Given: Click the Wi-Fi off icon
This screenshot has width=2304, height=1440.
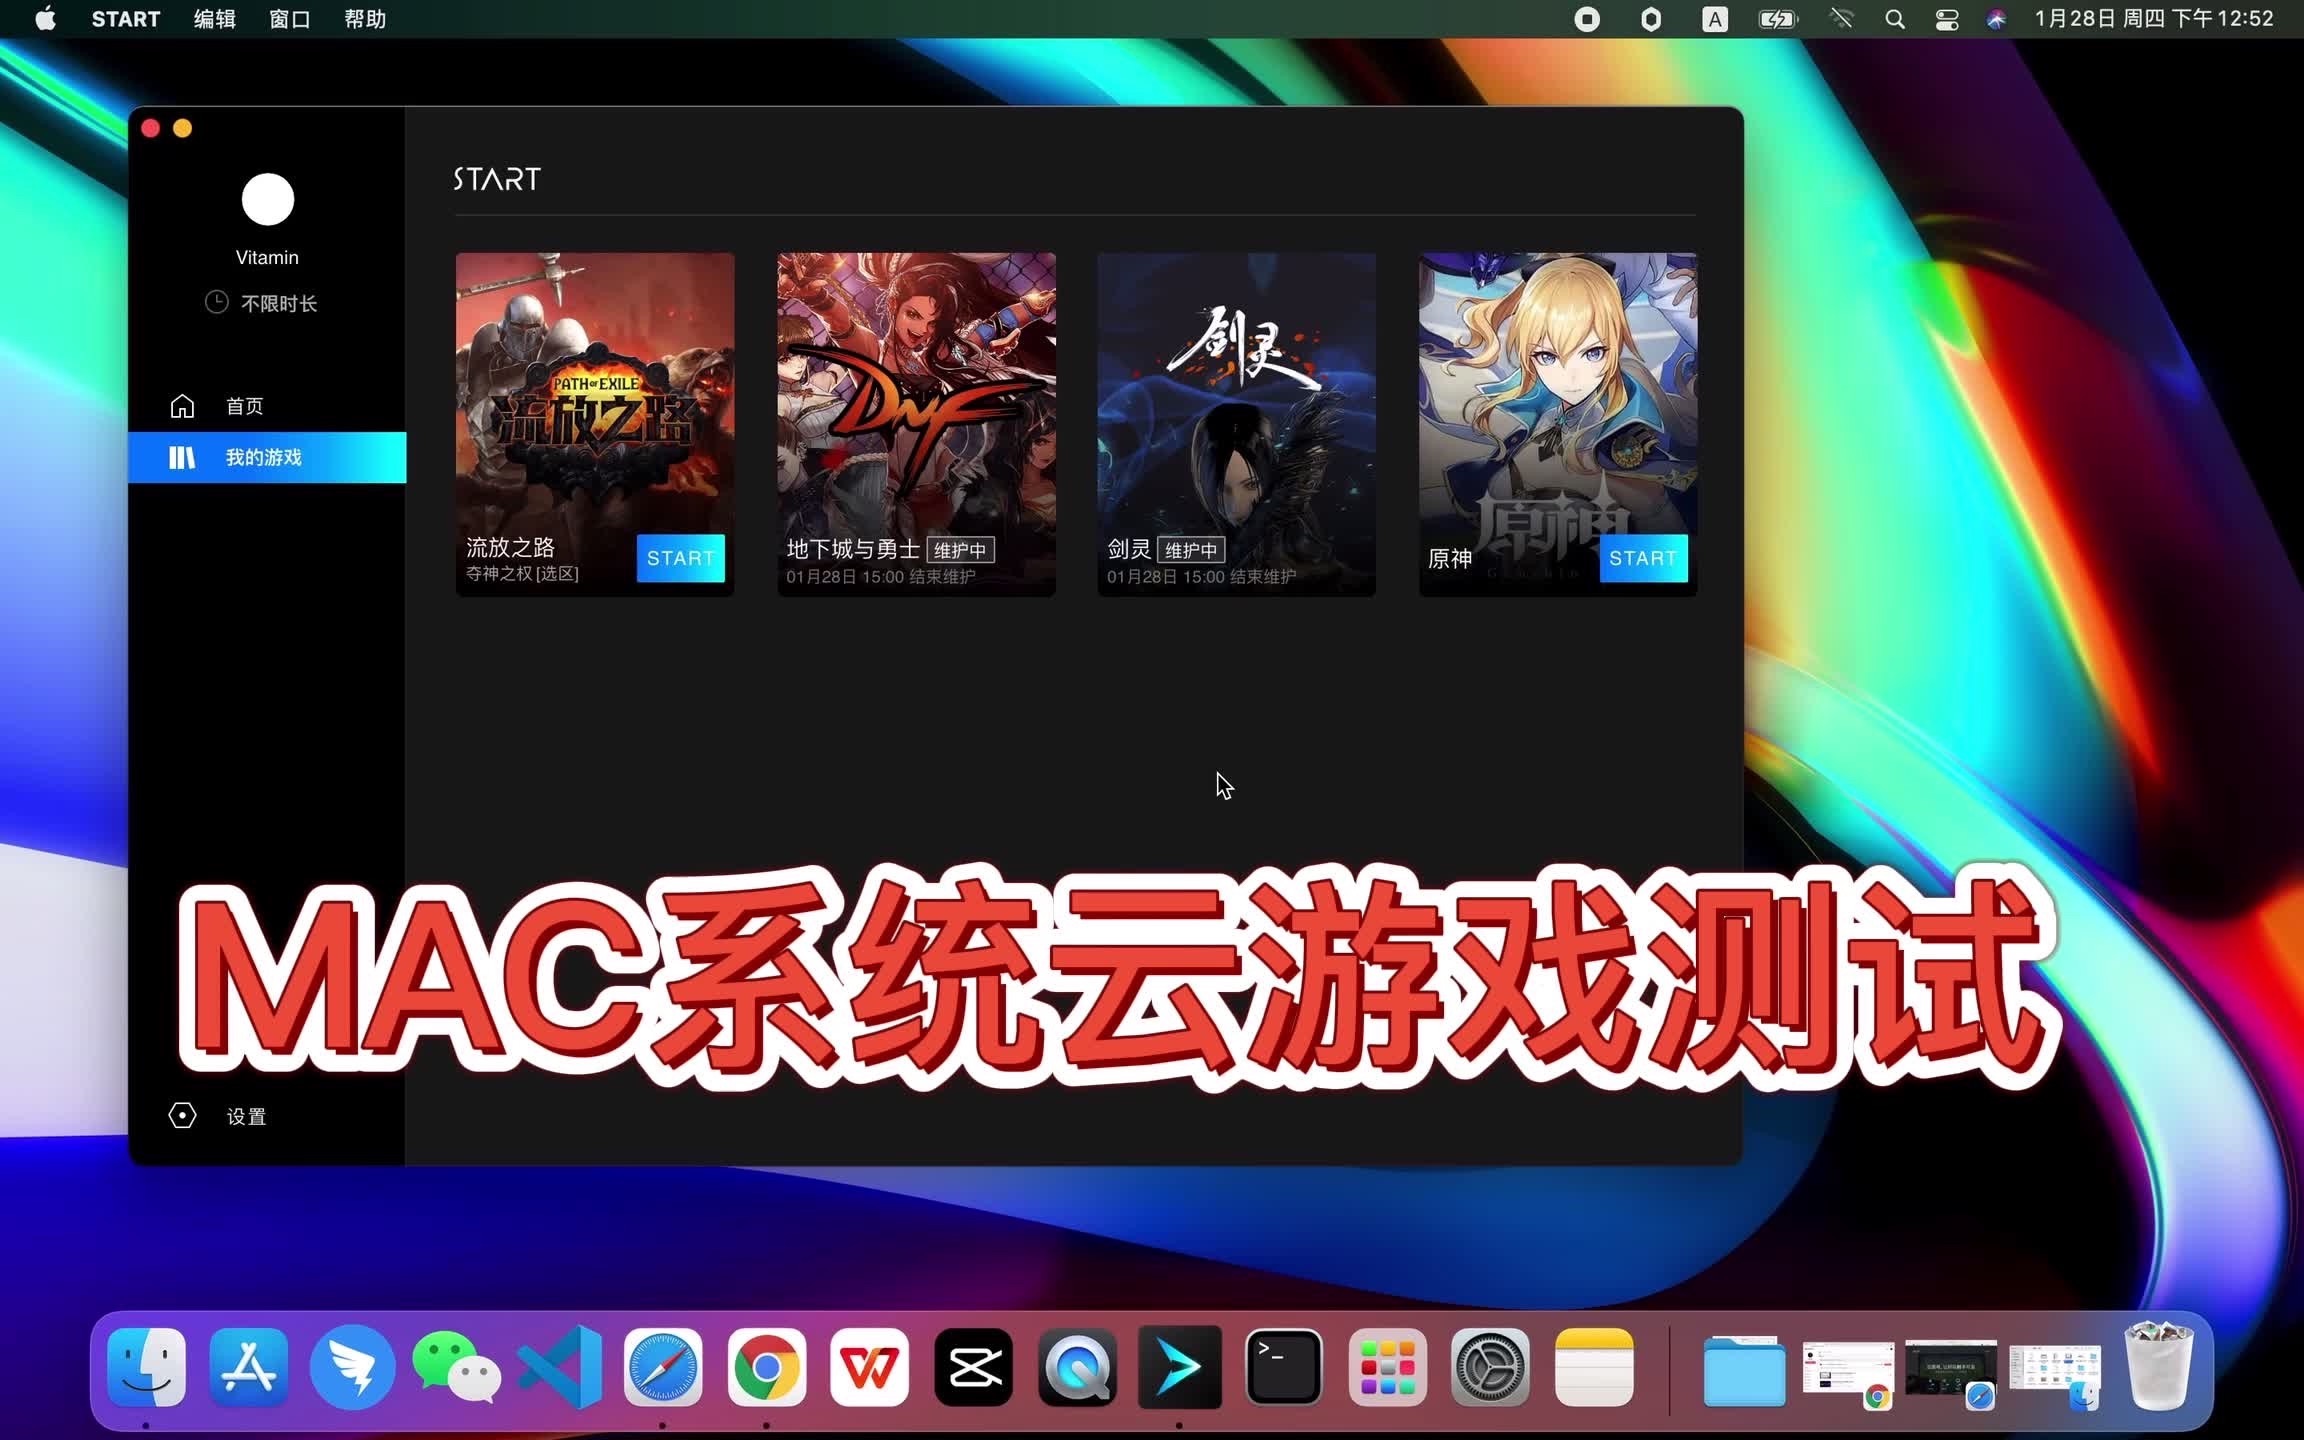Looking at the screenshot, I should tap(1841, 19).
